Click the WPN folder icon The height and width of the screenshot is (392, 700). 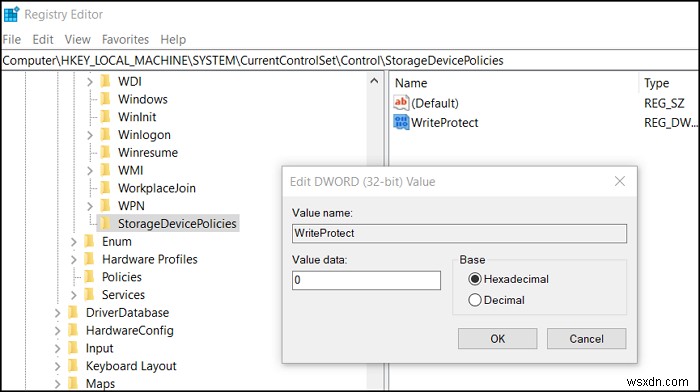106,206
